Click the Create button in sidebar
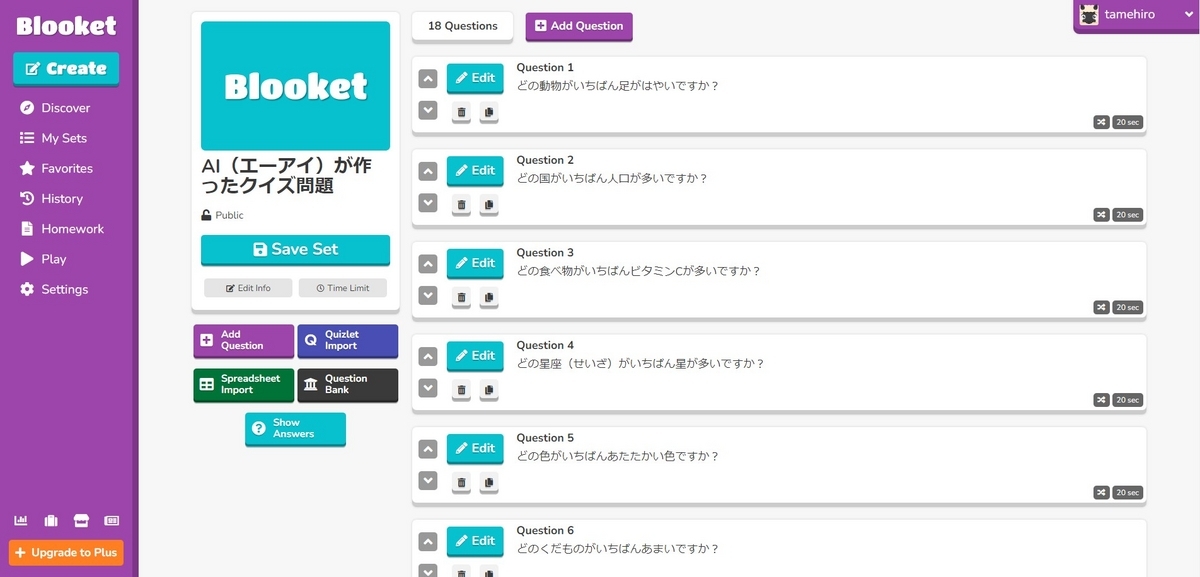Screen dimensions: 1200x577 tap(66, 69)
